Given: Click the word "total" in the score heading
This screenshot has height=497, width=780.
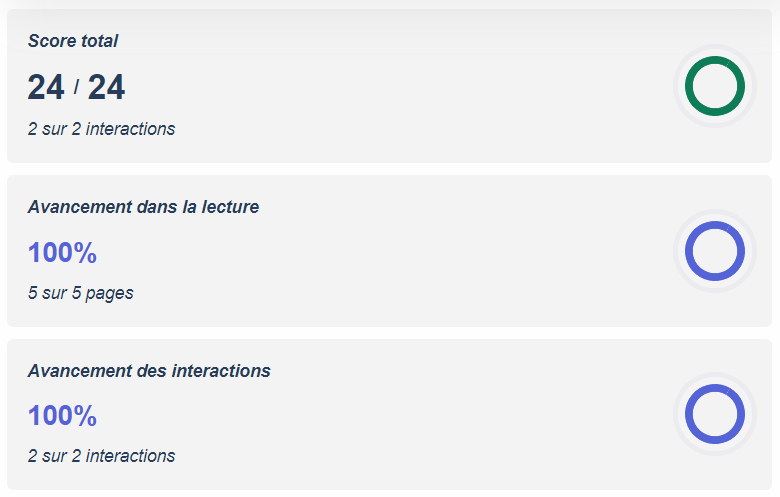Looking at the screenshot, I should point(99,41).
